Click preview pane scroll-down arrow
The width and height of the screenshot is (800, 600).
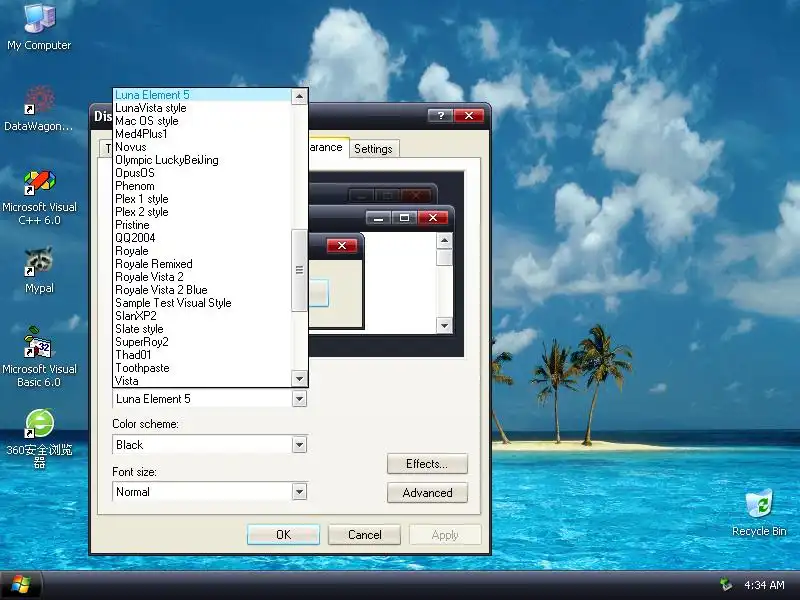coord(444,326)
